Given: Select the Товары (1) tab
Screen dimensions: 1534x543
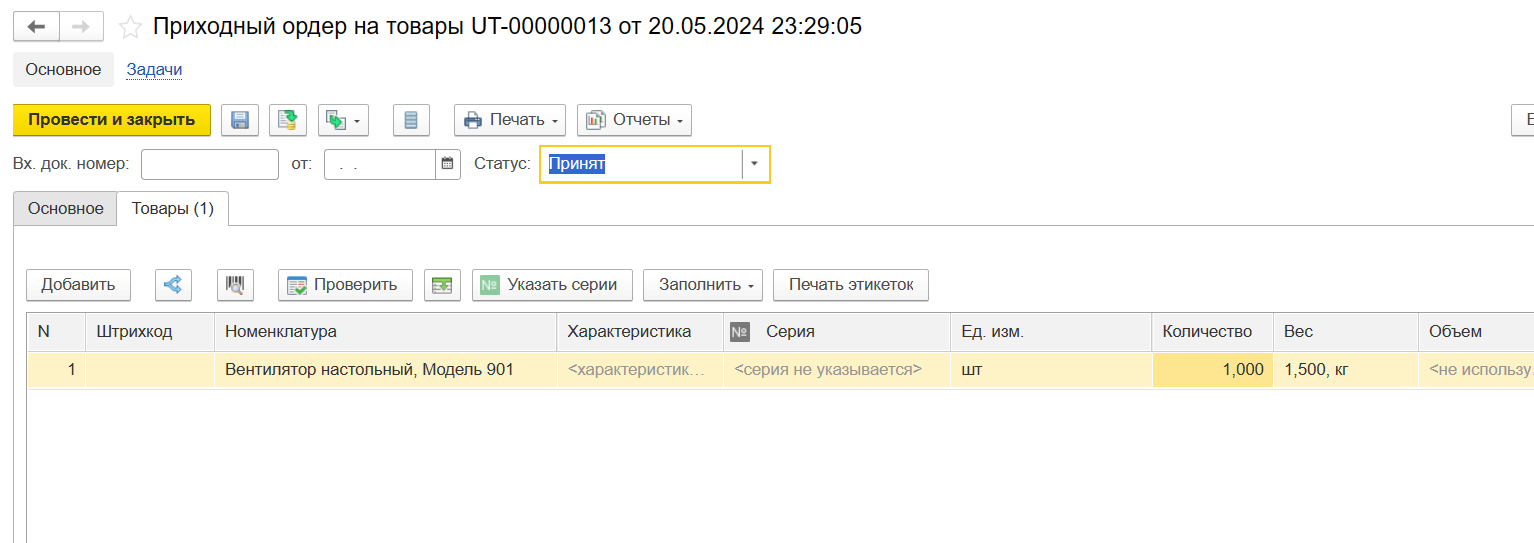Looking at the screenshot, I should (173, 209).
